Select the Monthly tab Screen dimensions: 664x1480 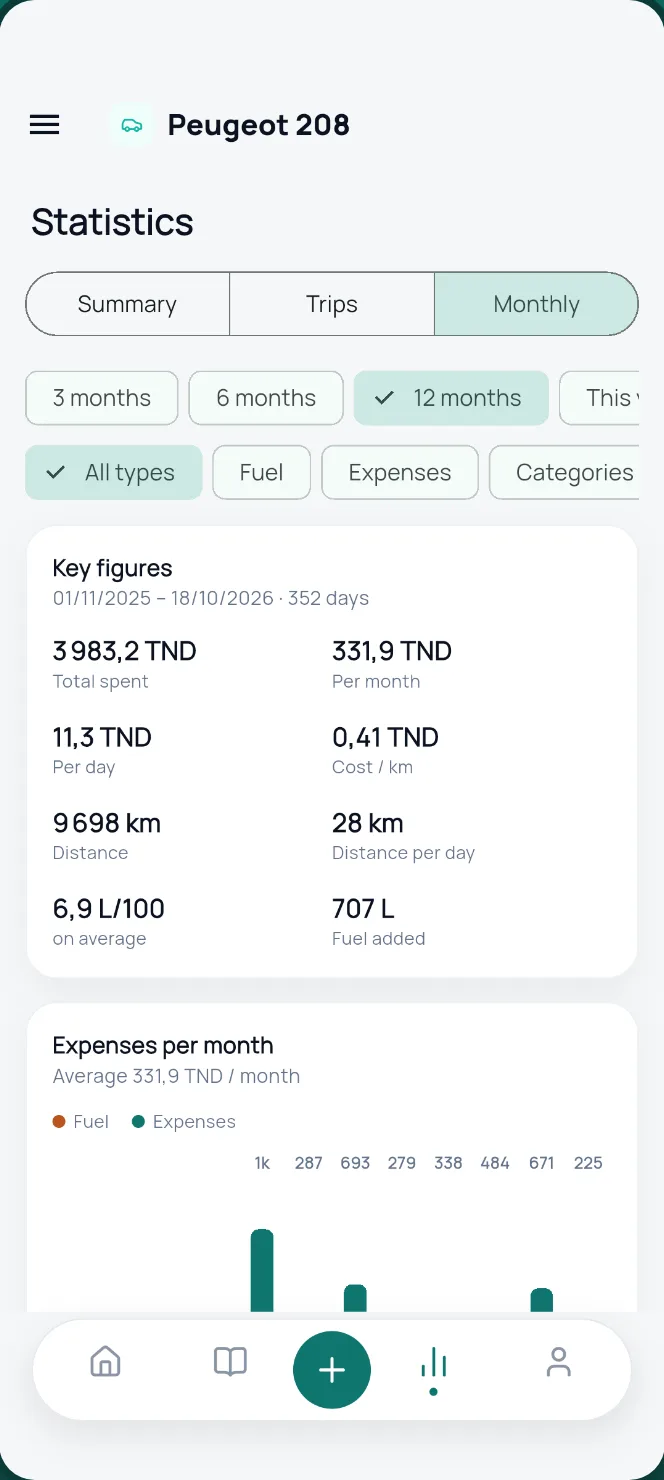click(x=536, y=304)
